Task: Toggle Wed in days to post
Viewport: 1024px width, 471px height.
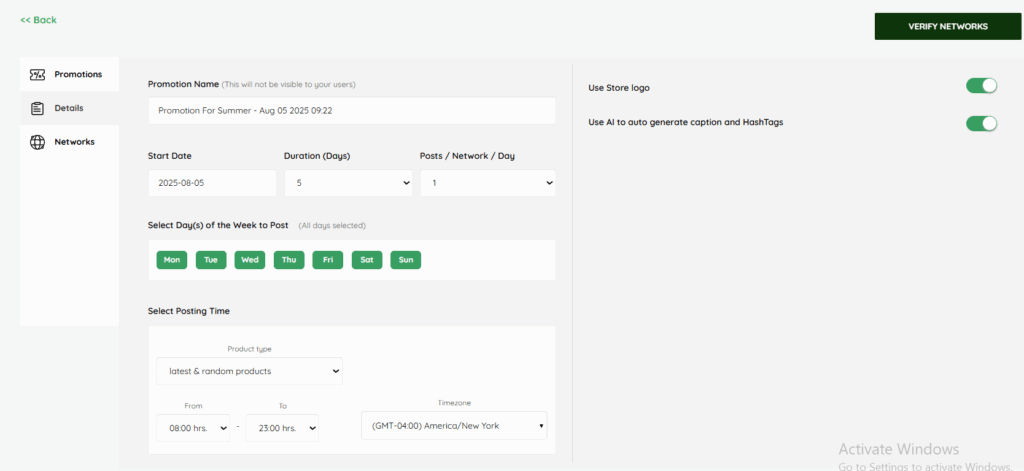Action: [x=250, y=260]
